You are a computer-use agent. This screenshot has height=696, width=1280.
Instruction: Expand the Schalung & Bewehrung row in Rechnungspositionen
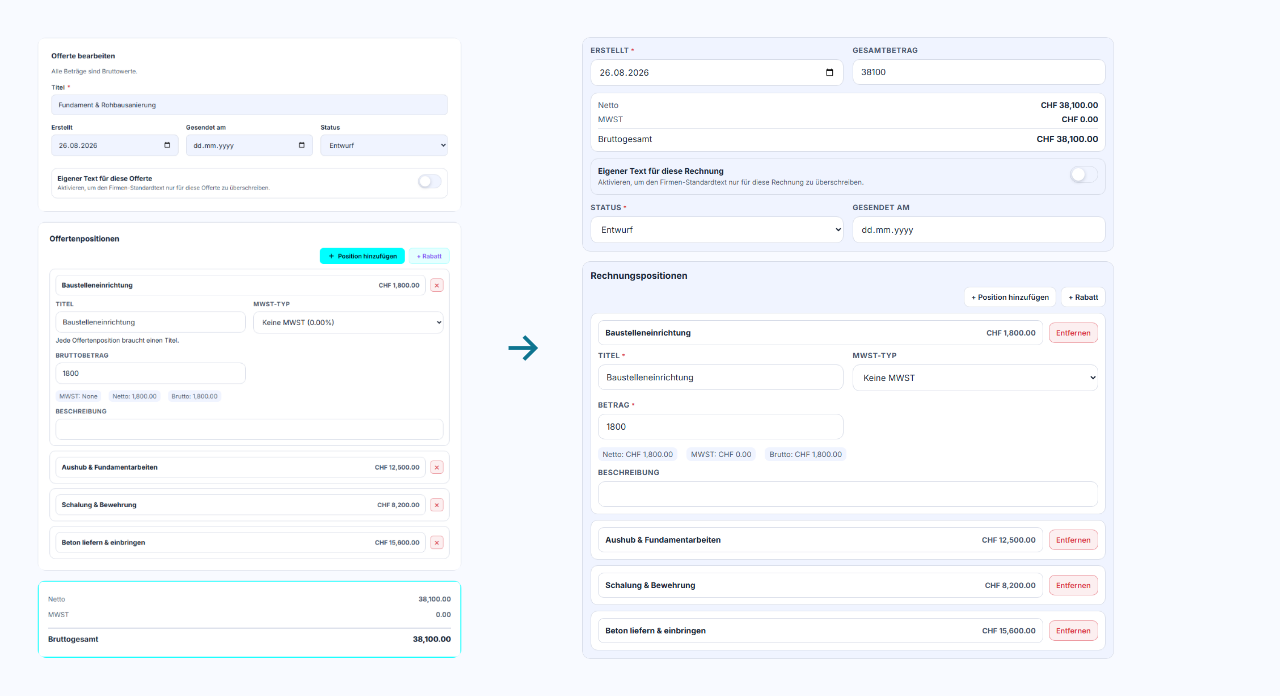point(820,585)
